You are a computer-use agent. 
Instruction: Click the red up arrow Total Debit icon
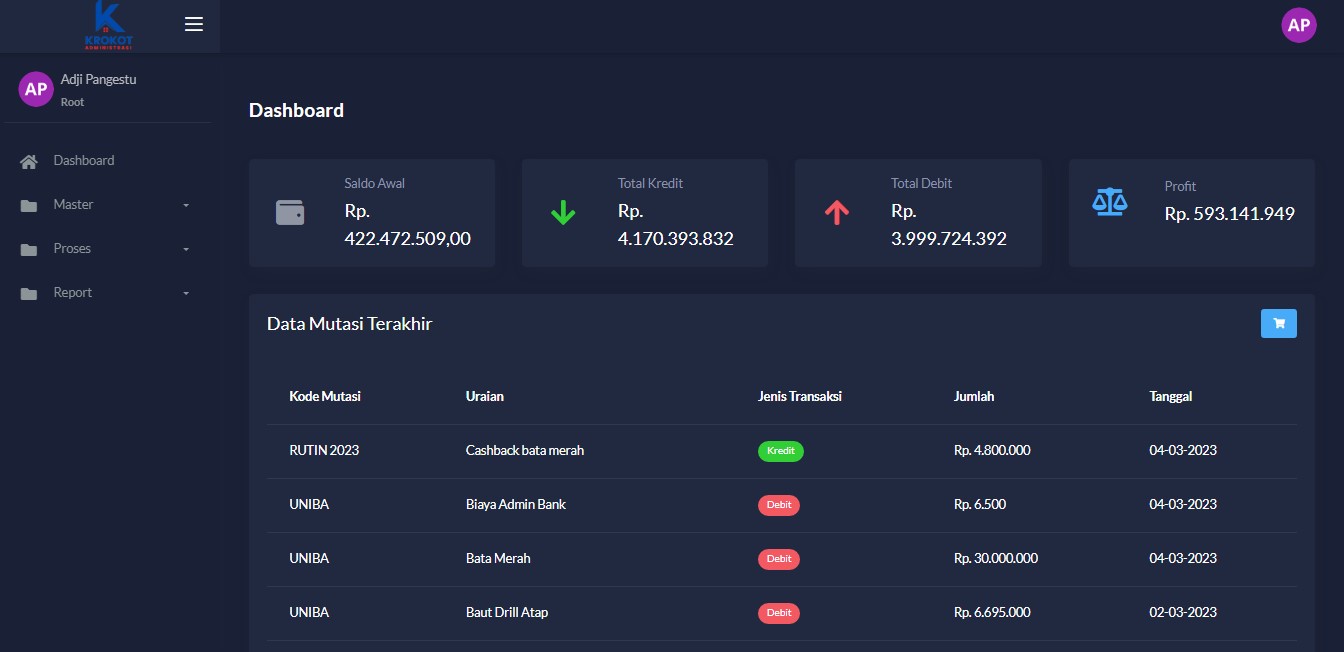pos(836,213)
